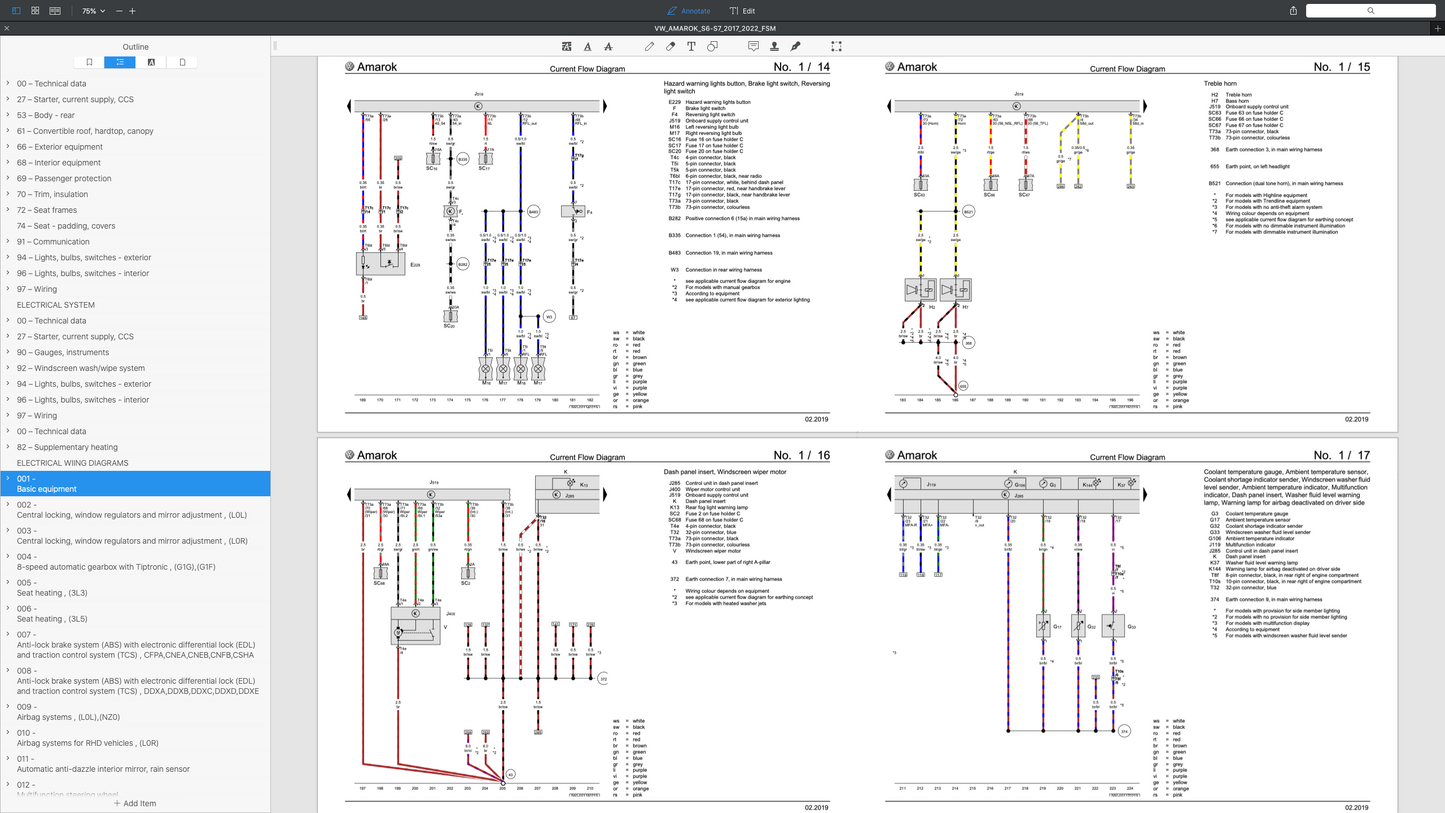
Task: Expand the '53 – Body - rear' outline item
Action: coord(8,115)
